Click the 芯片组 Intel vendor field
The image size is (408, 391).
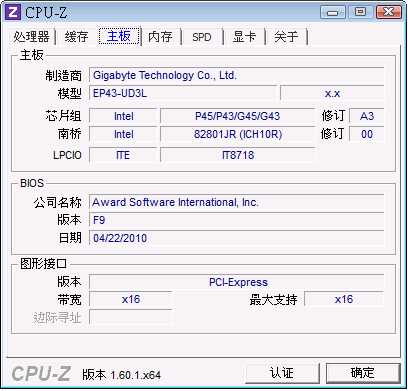[123, 116]
